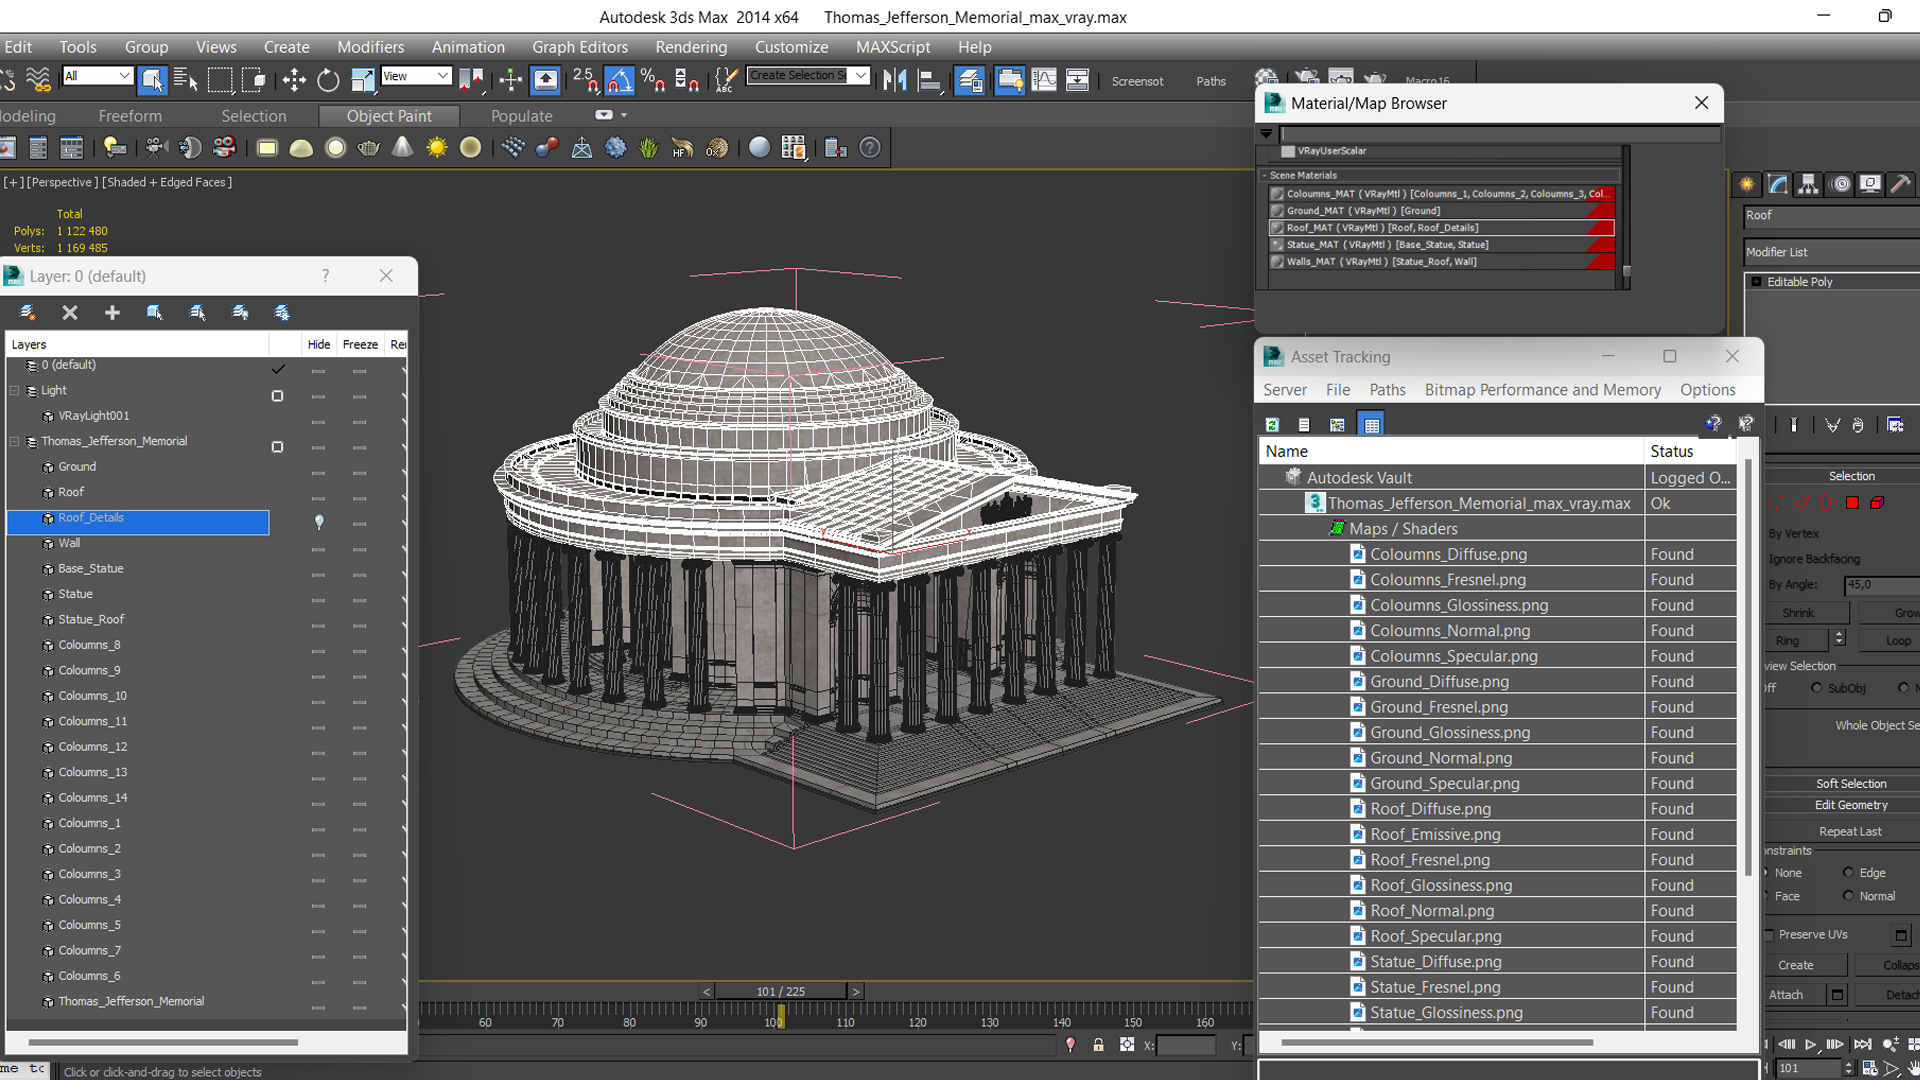The height and width of the screenshot is (1080, 1920).
Task: Collapse the Thomas_Jefferson_Memorial layer tree
Action: (15, 442)
